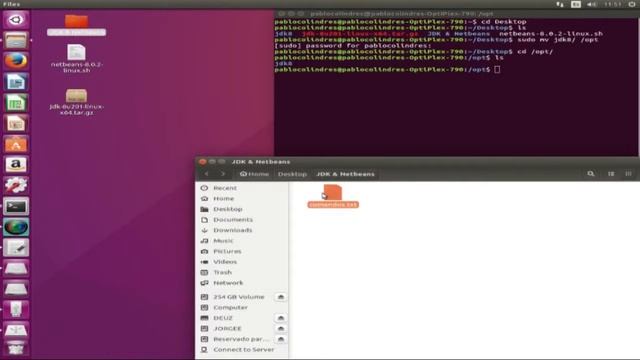640x360 pixels.
Task: Open search in the Files toolbar
Action: 591,174
